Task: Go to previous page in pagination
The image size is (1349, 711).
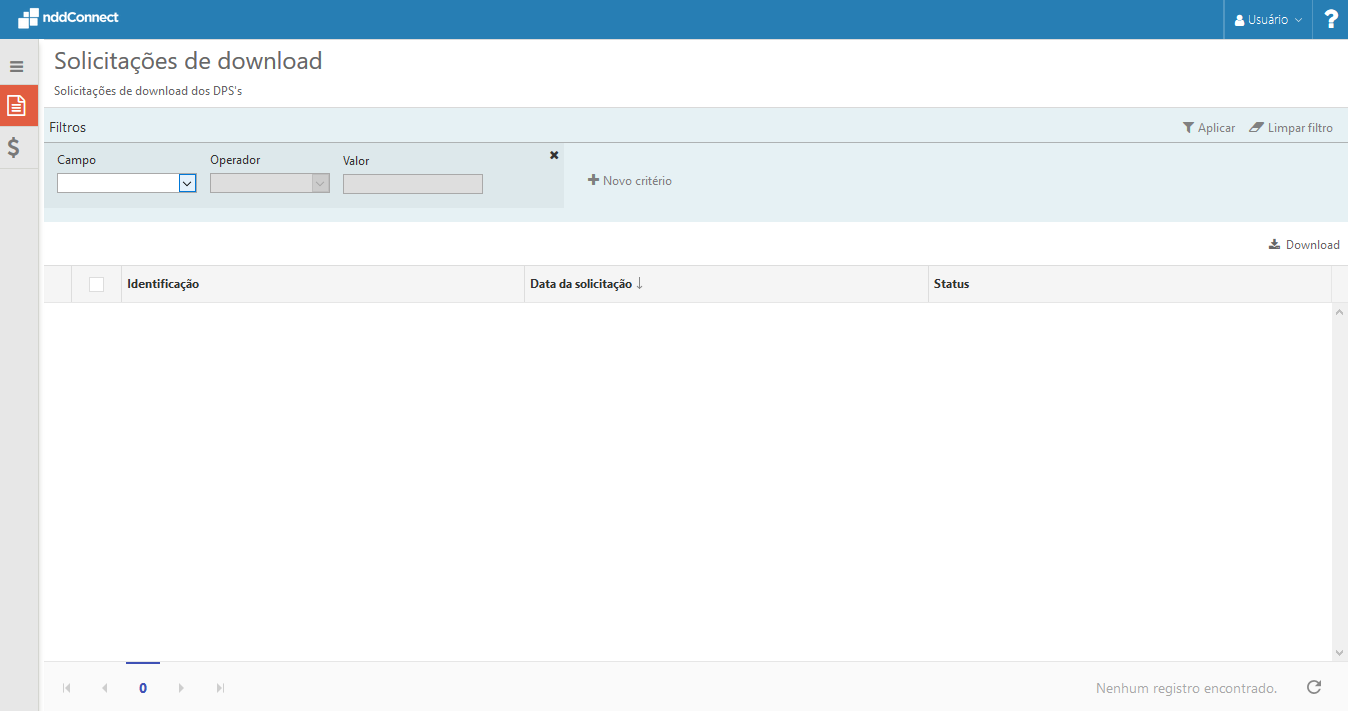Action: click(x=105, y=688)
